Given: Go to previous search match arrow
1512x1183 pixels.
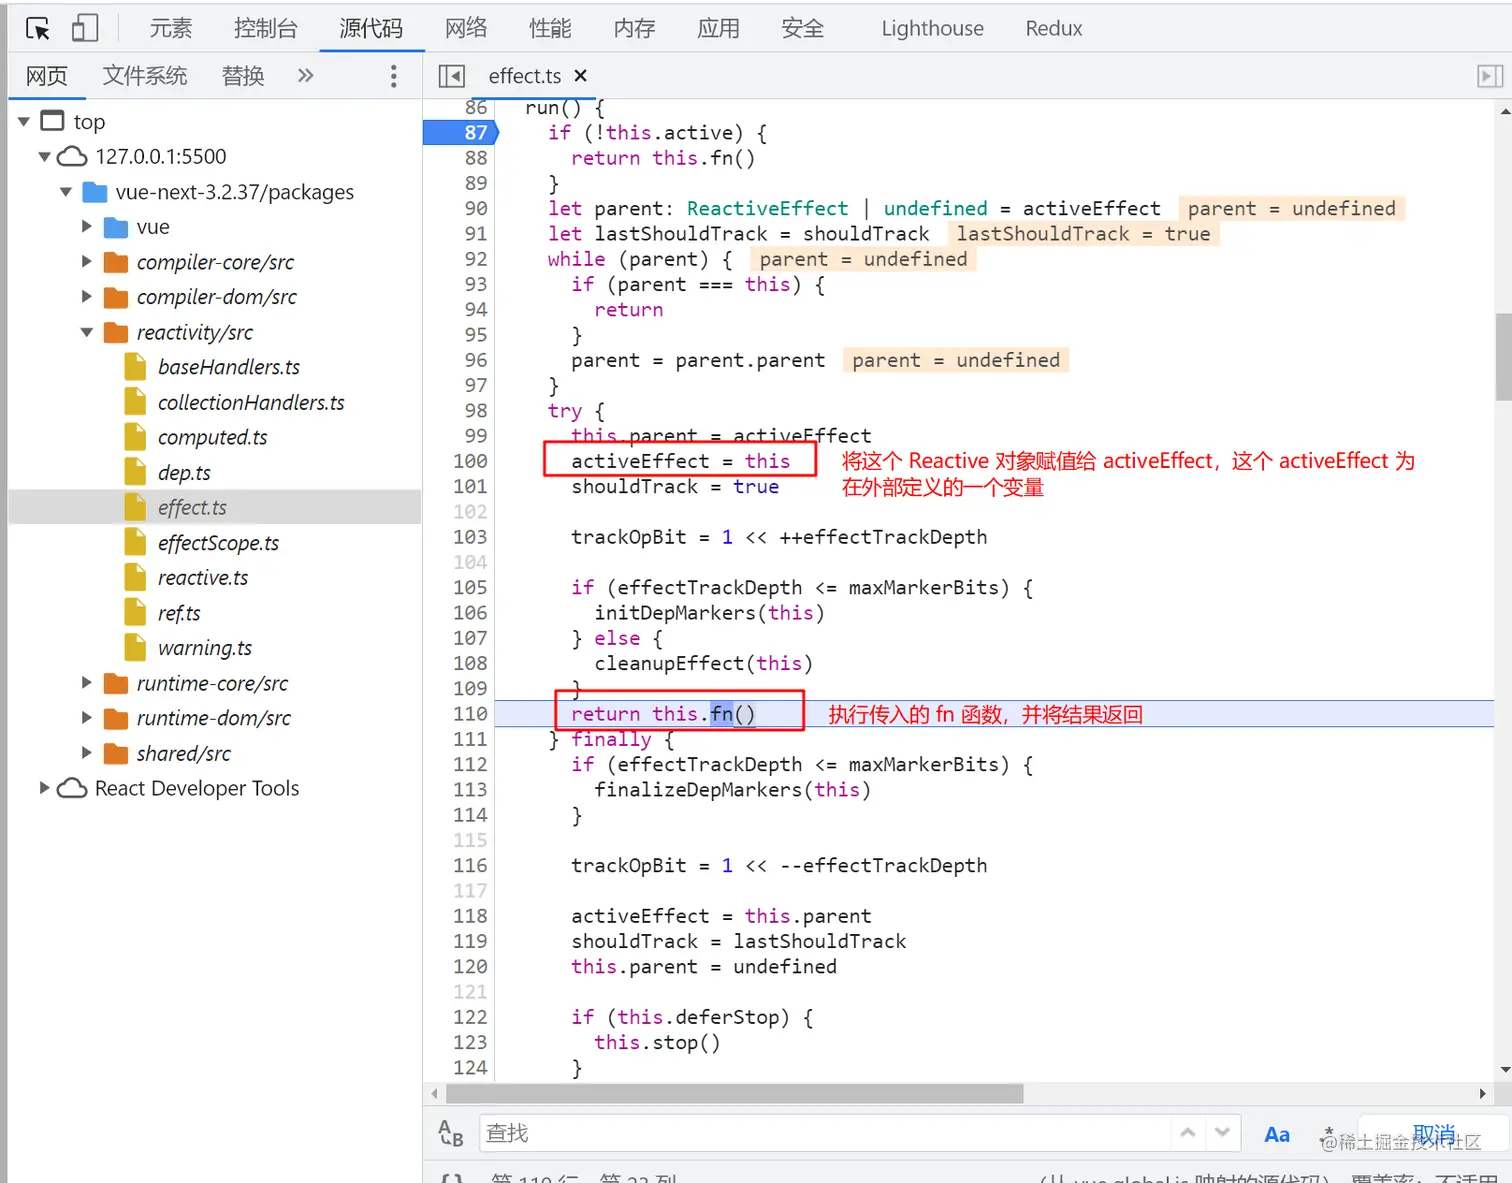Looking at the screenshot, I should (1187, 1133).
